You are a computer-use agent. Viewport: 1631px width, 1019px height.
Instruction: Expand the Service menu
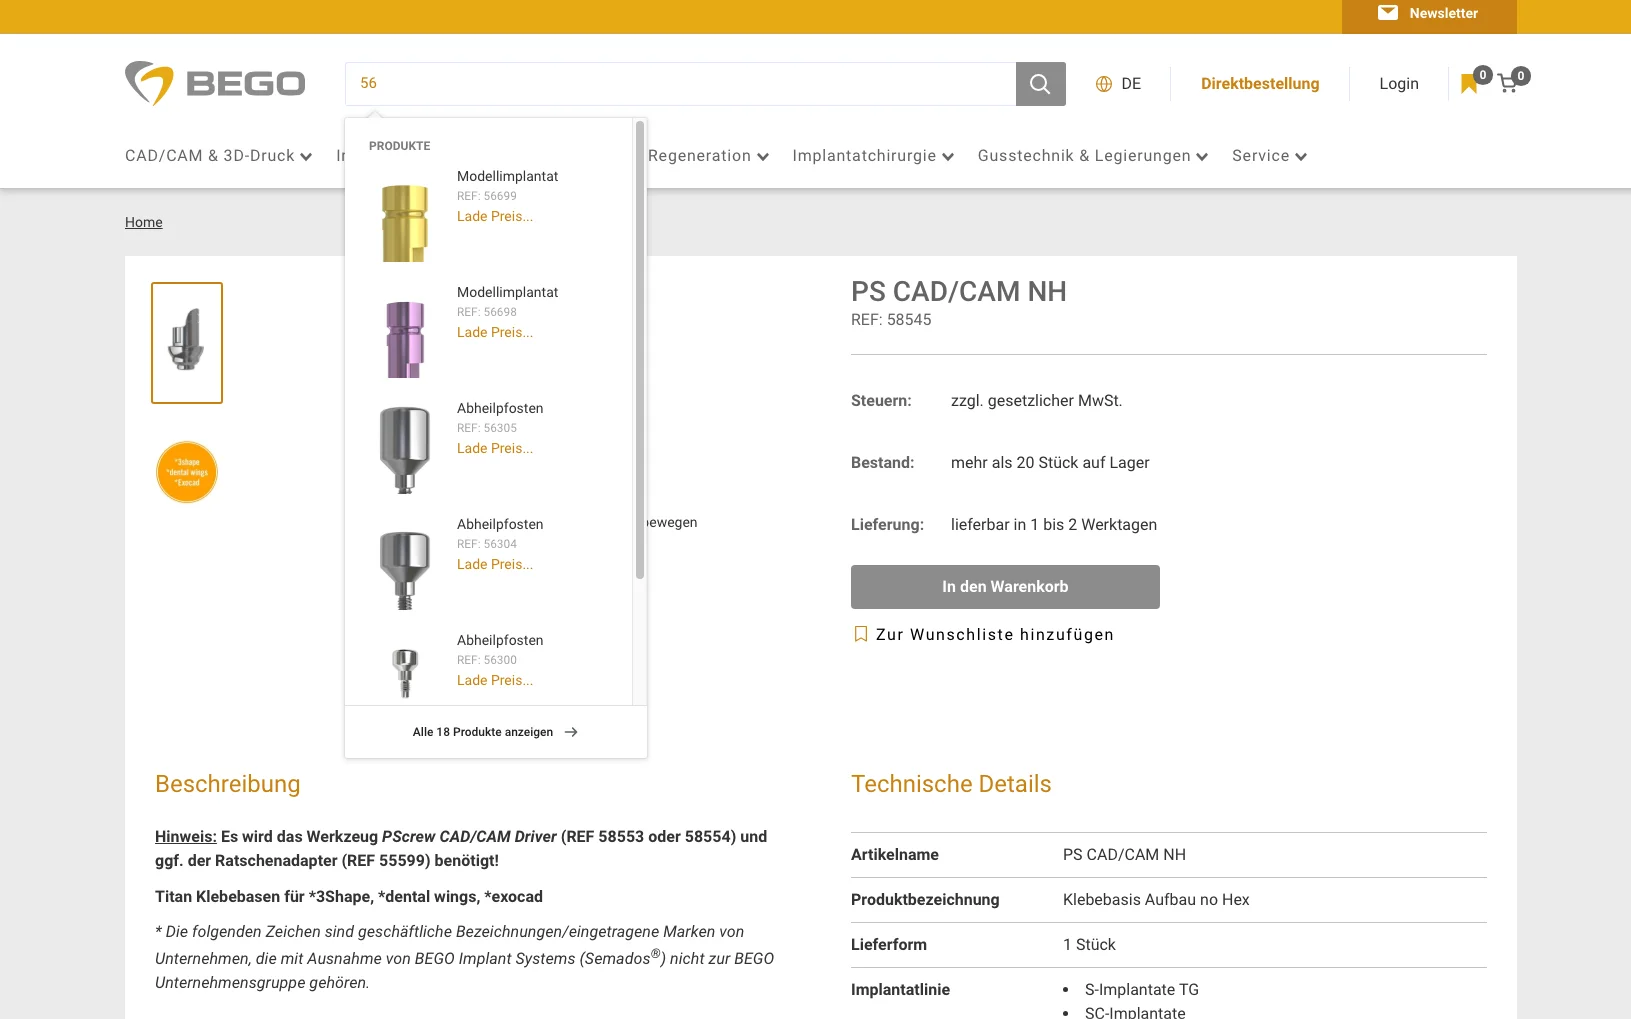coord(1269,156)
